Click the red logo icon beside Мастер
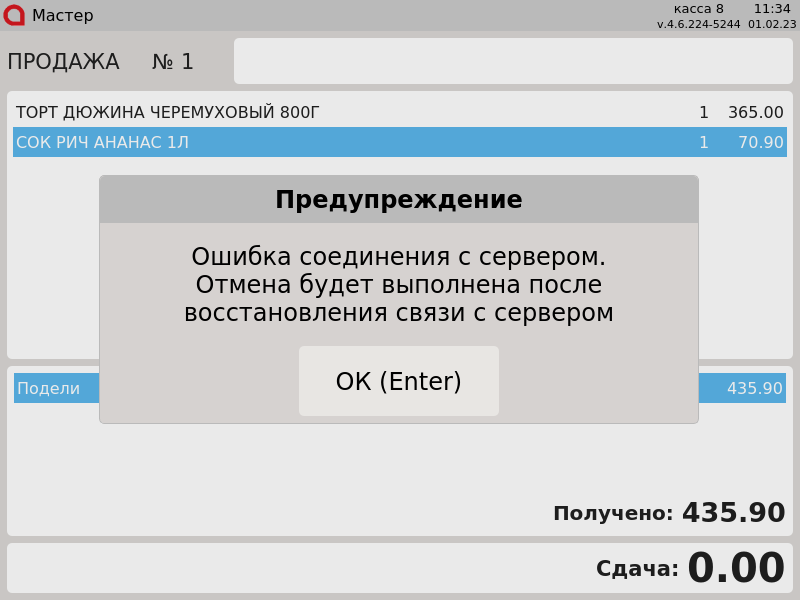This screenshot has height=600, width=800. click(14, 15)
